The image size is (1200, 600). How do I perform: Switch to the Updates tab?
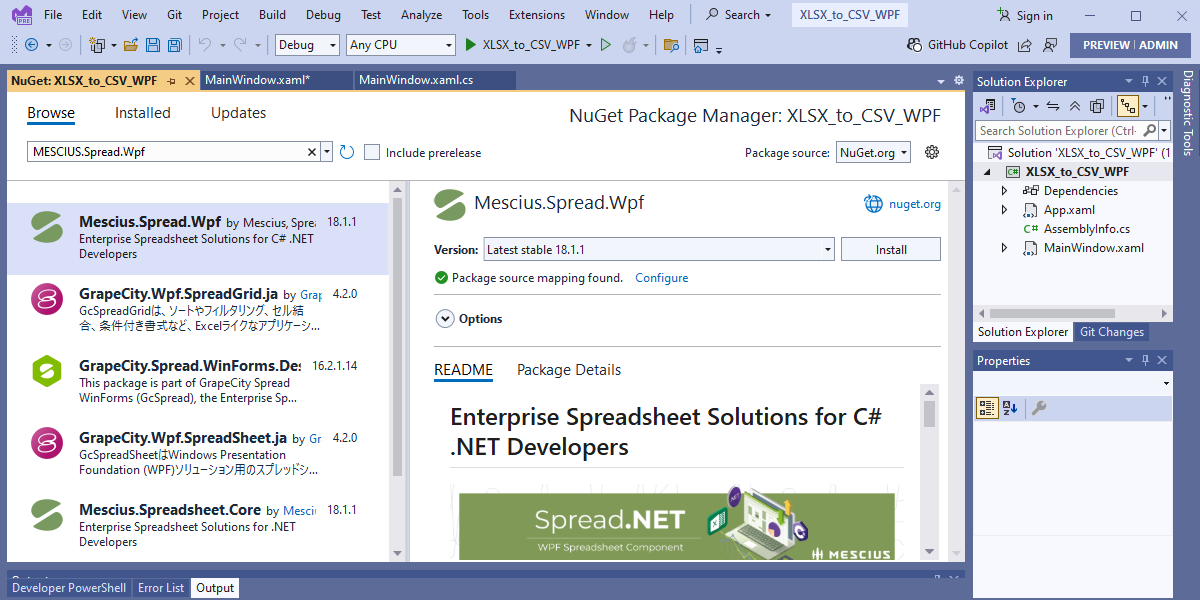click(x=238, y=113)
